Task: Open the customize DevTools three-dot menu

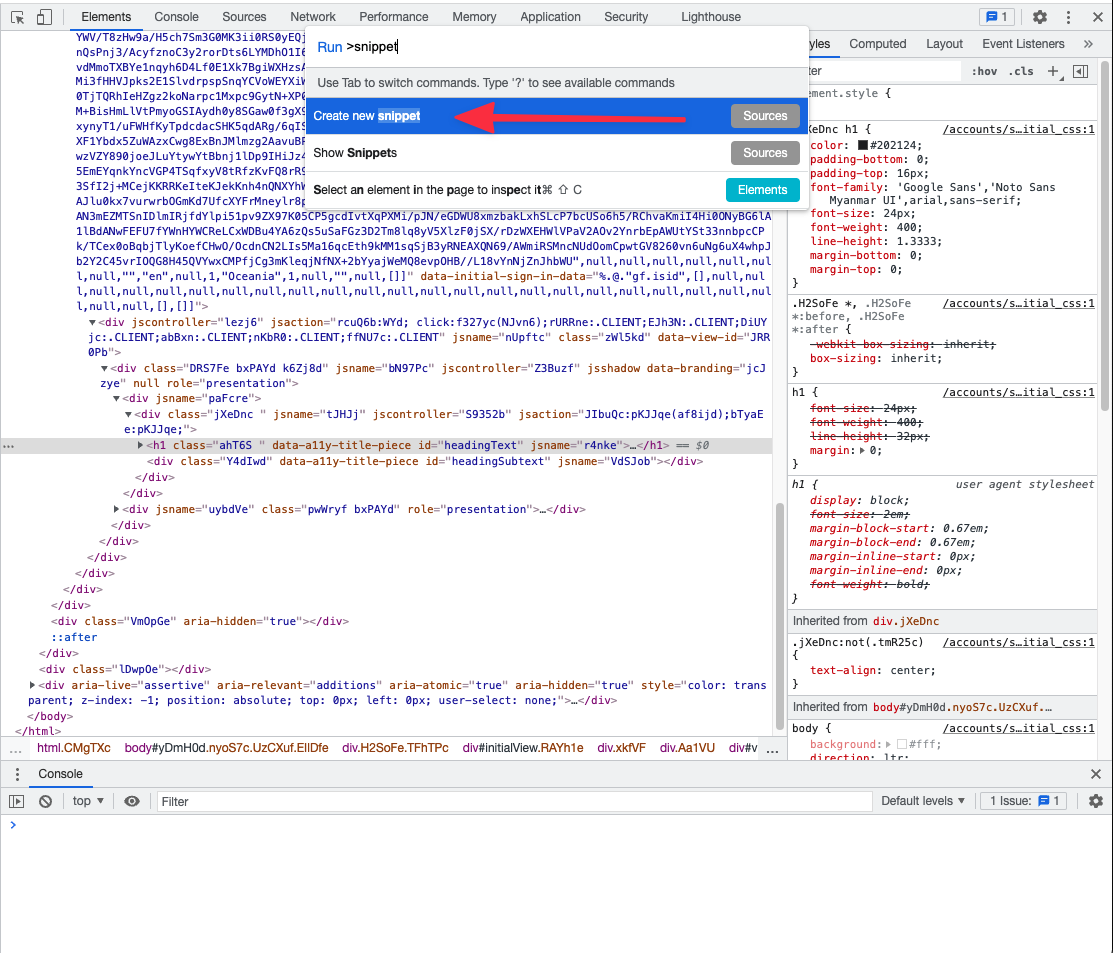Action: (1070, 17)
